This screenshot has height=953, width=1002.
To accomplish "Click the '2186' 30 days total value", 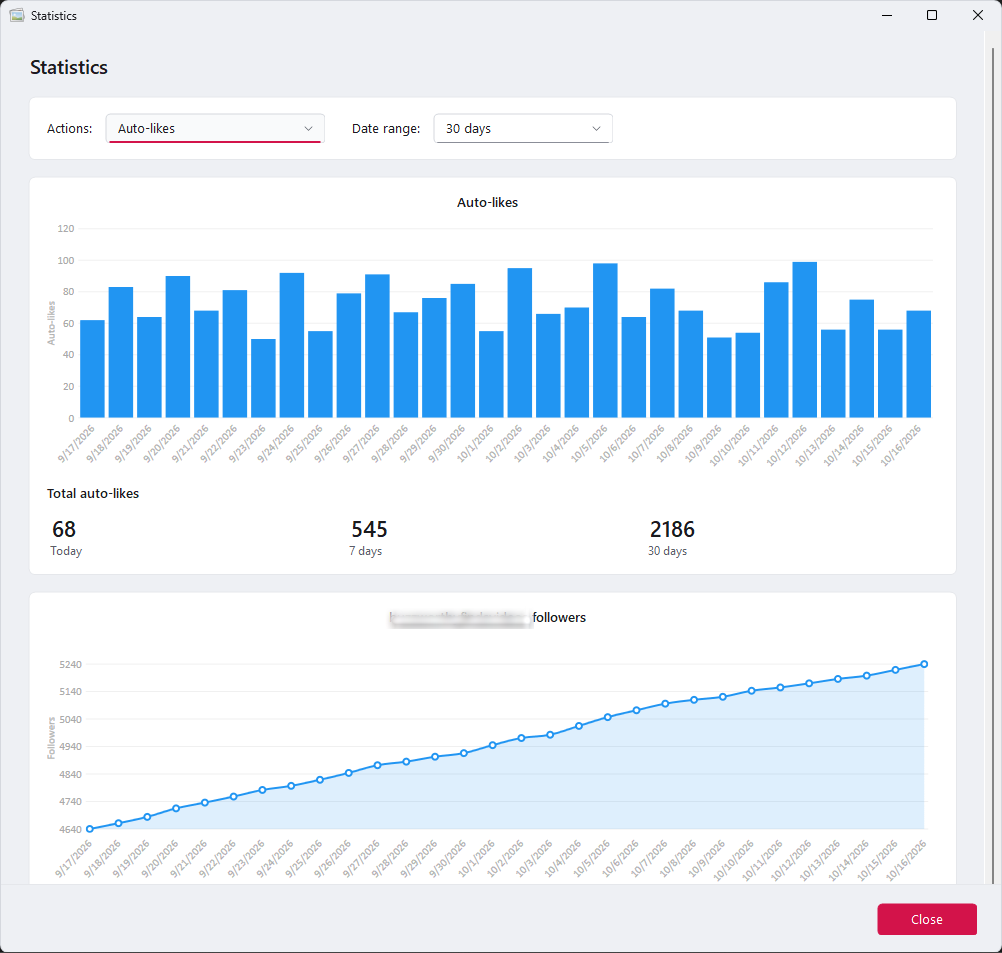I will [672, 529].
